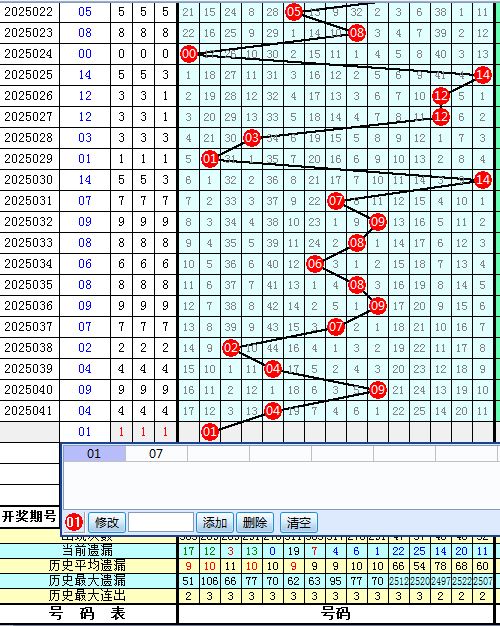Screen dimensions: 500x626
Task: Click the red 14 ball in row 2025025
Action: (x=482, y=75)
